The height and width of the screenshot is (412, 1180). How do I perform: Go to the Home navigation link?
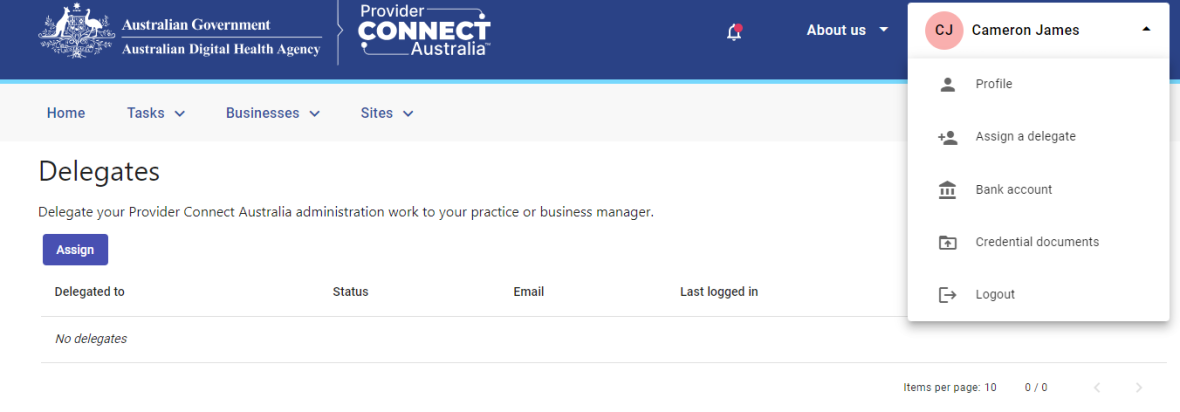point(66,113)
